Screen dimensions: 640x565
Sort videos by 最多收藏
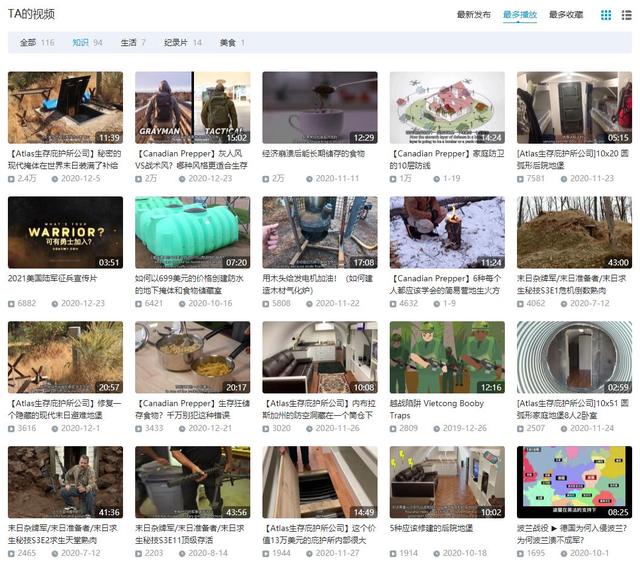[x=566, y=15]
